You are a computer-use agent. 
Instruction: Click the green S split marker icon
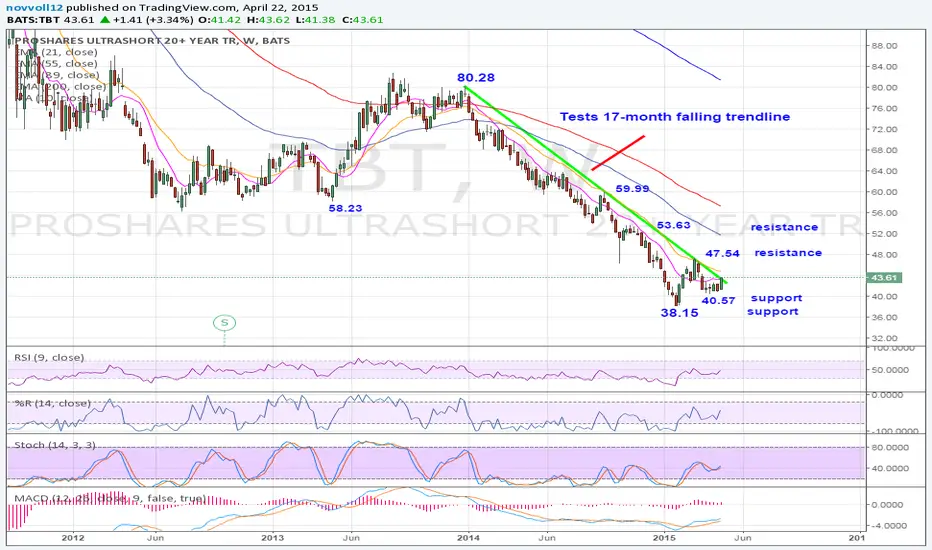[225, 323]
